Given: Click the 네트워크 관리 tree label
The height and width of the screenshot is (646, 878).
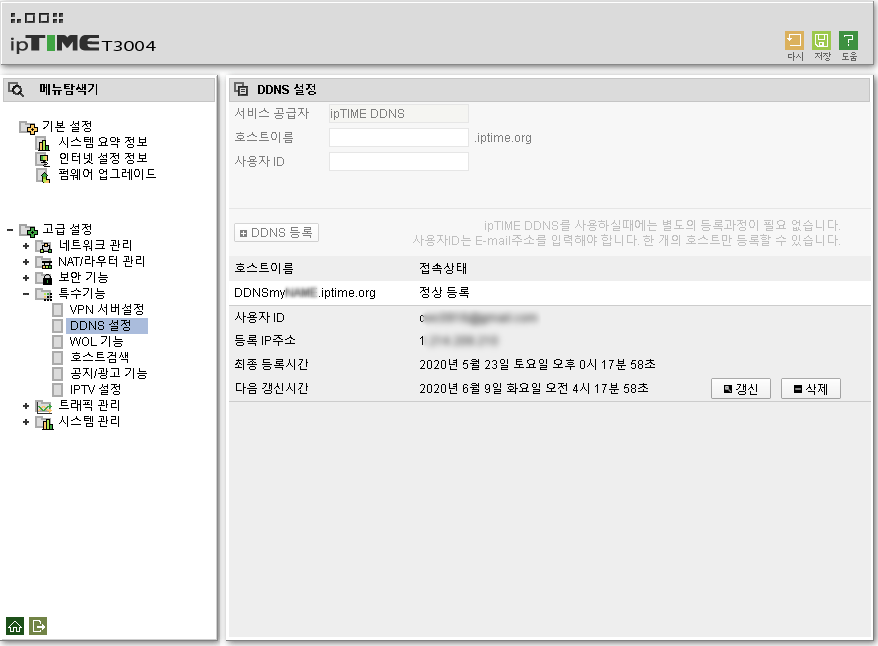Looking at the screenshot, I should coord(95,246).
